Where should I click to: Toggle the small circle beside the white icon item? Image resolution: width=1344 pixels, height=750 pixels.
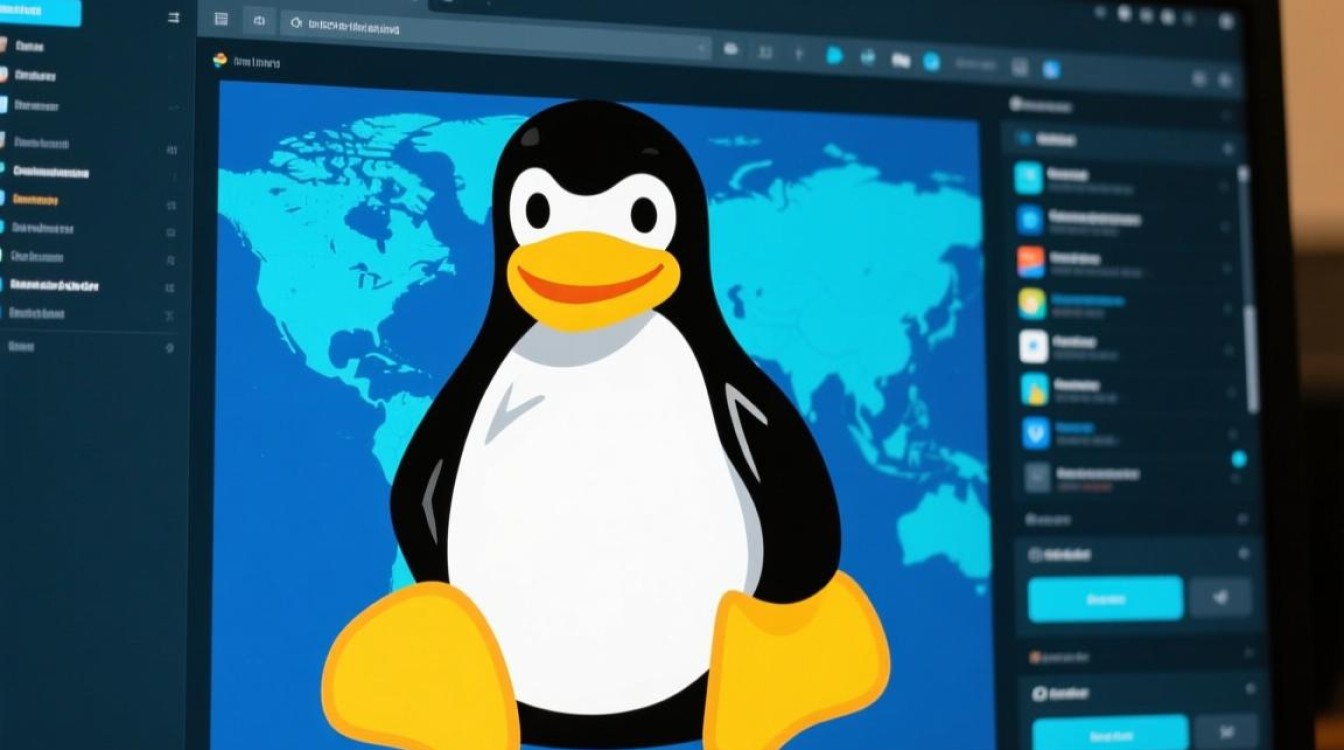[x=1225, y=350]
